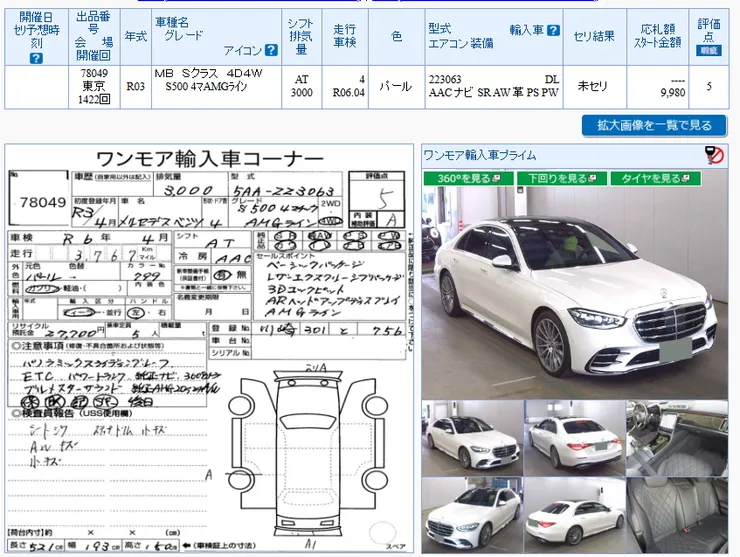Open the quilted rear seat thumbnail

pyautogui.click(x=677, y=515)
